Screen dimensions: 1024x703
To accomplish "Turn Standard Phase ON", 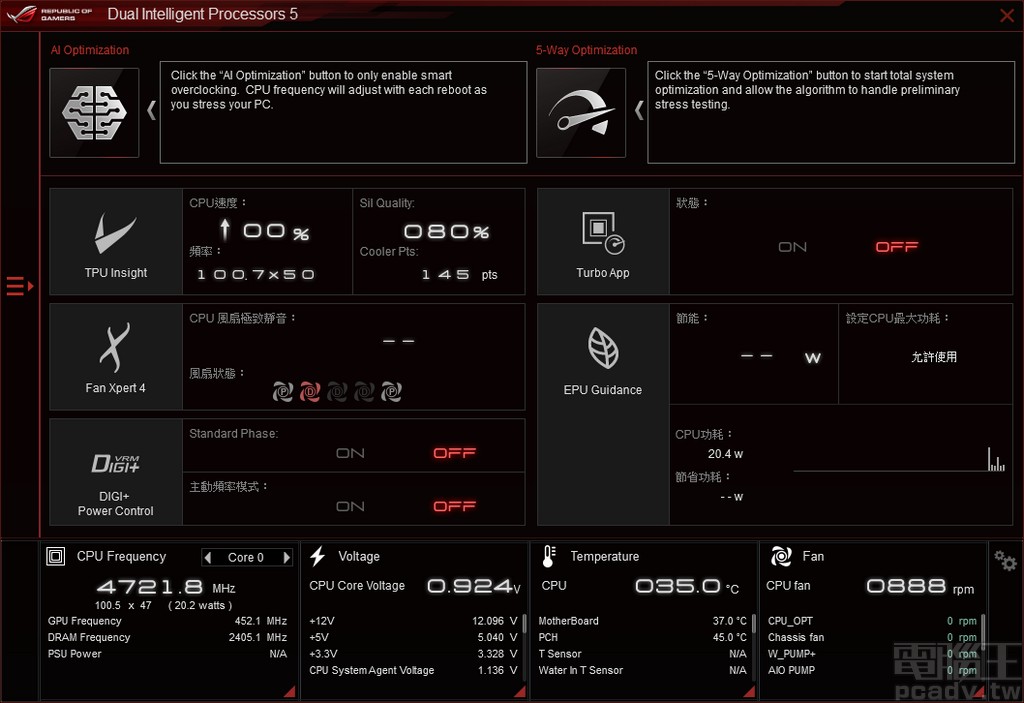I will pos(350,453).
